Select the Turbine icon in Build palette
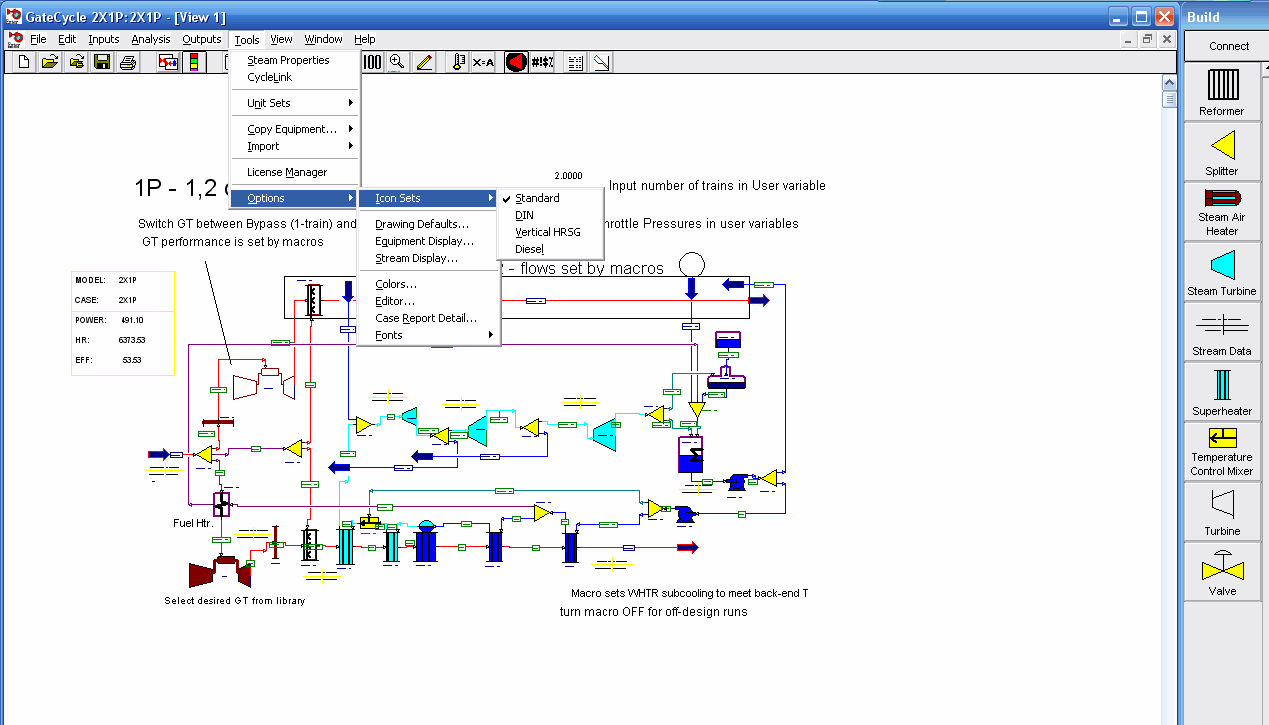Image resolution: width=1269 pixels, height=725 pixels. pos(1222,512)
